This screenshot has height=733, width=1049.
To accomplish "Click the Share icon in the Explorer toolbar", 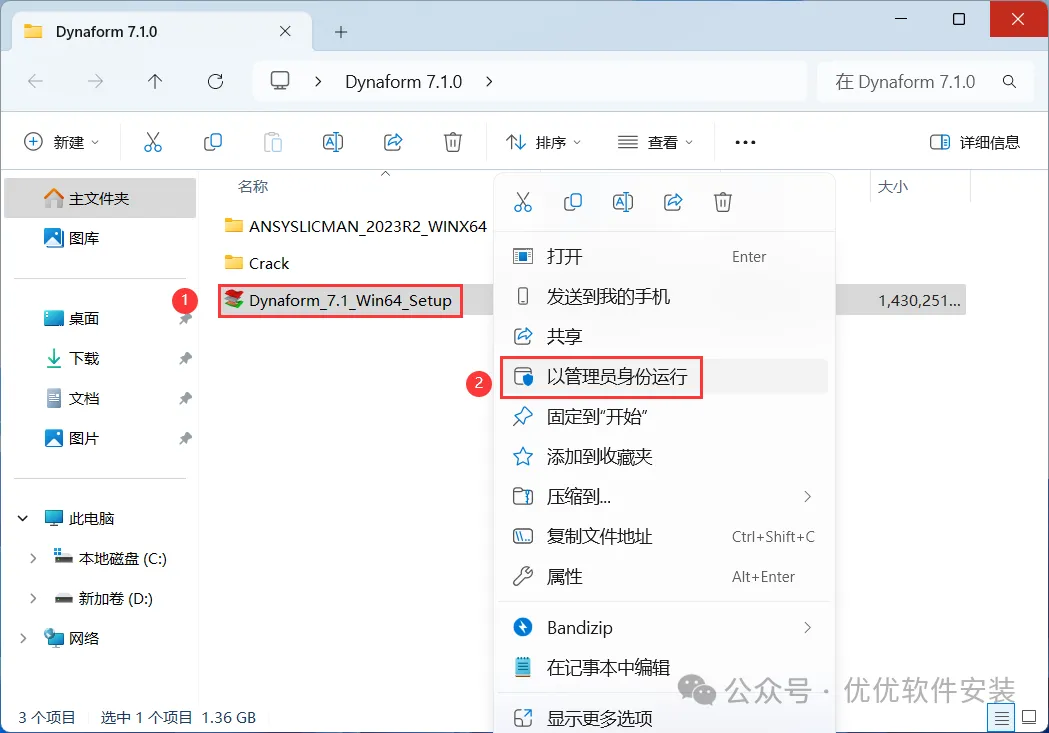I will [393, 142].
